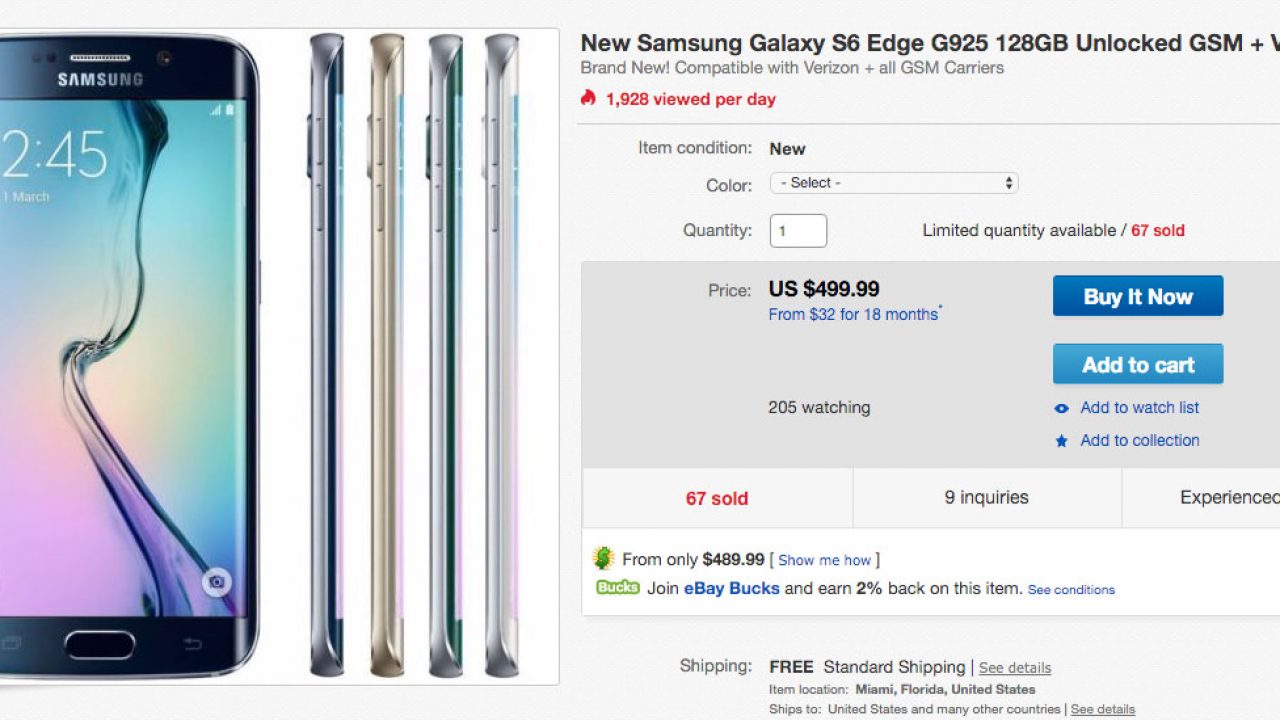Image resolution: width=1280 pixels, height=720 pixels.
Task: Click the money bag icon near From only
Action: [603, 558]
